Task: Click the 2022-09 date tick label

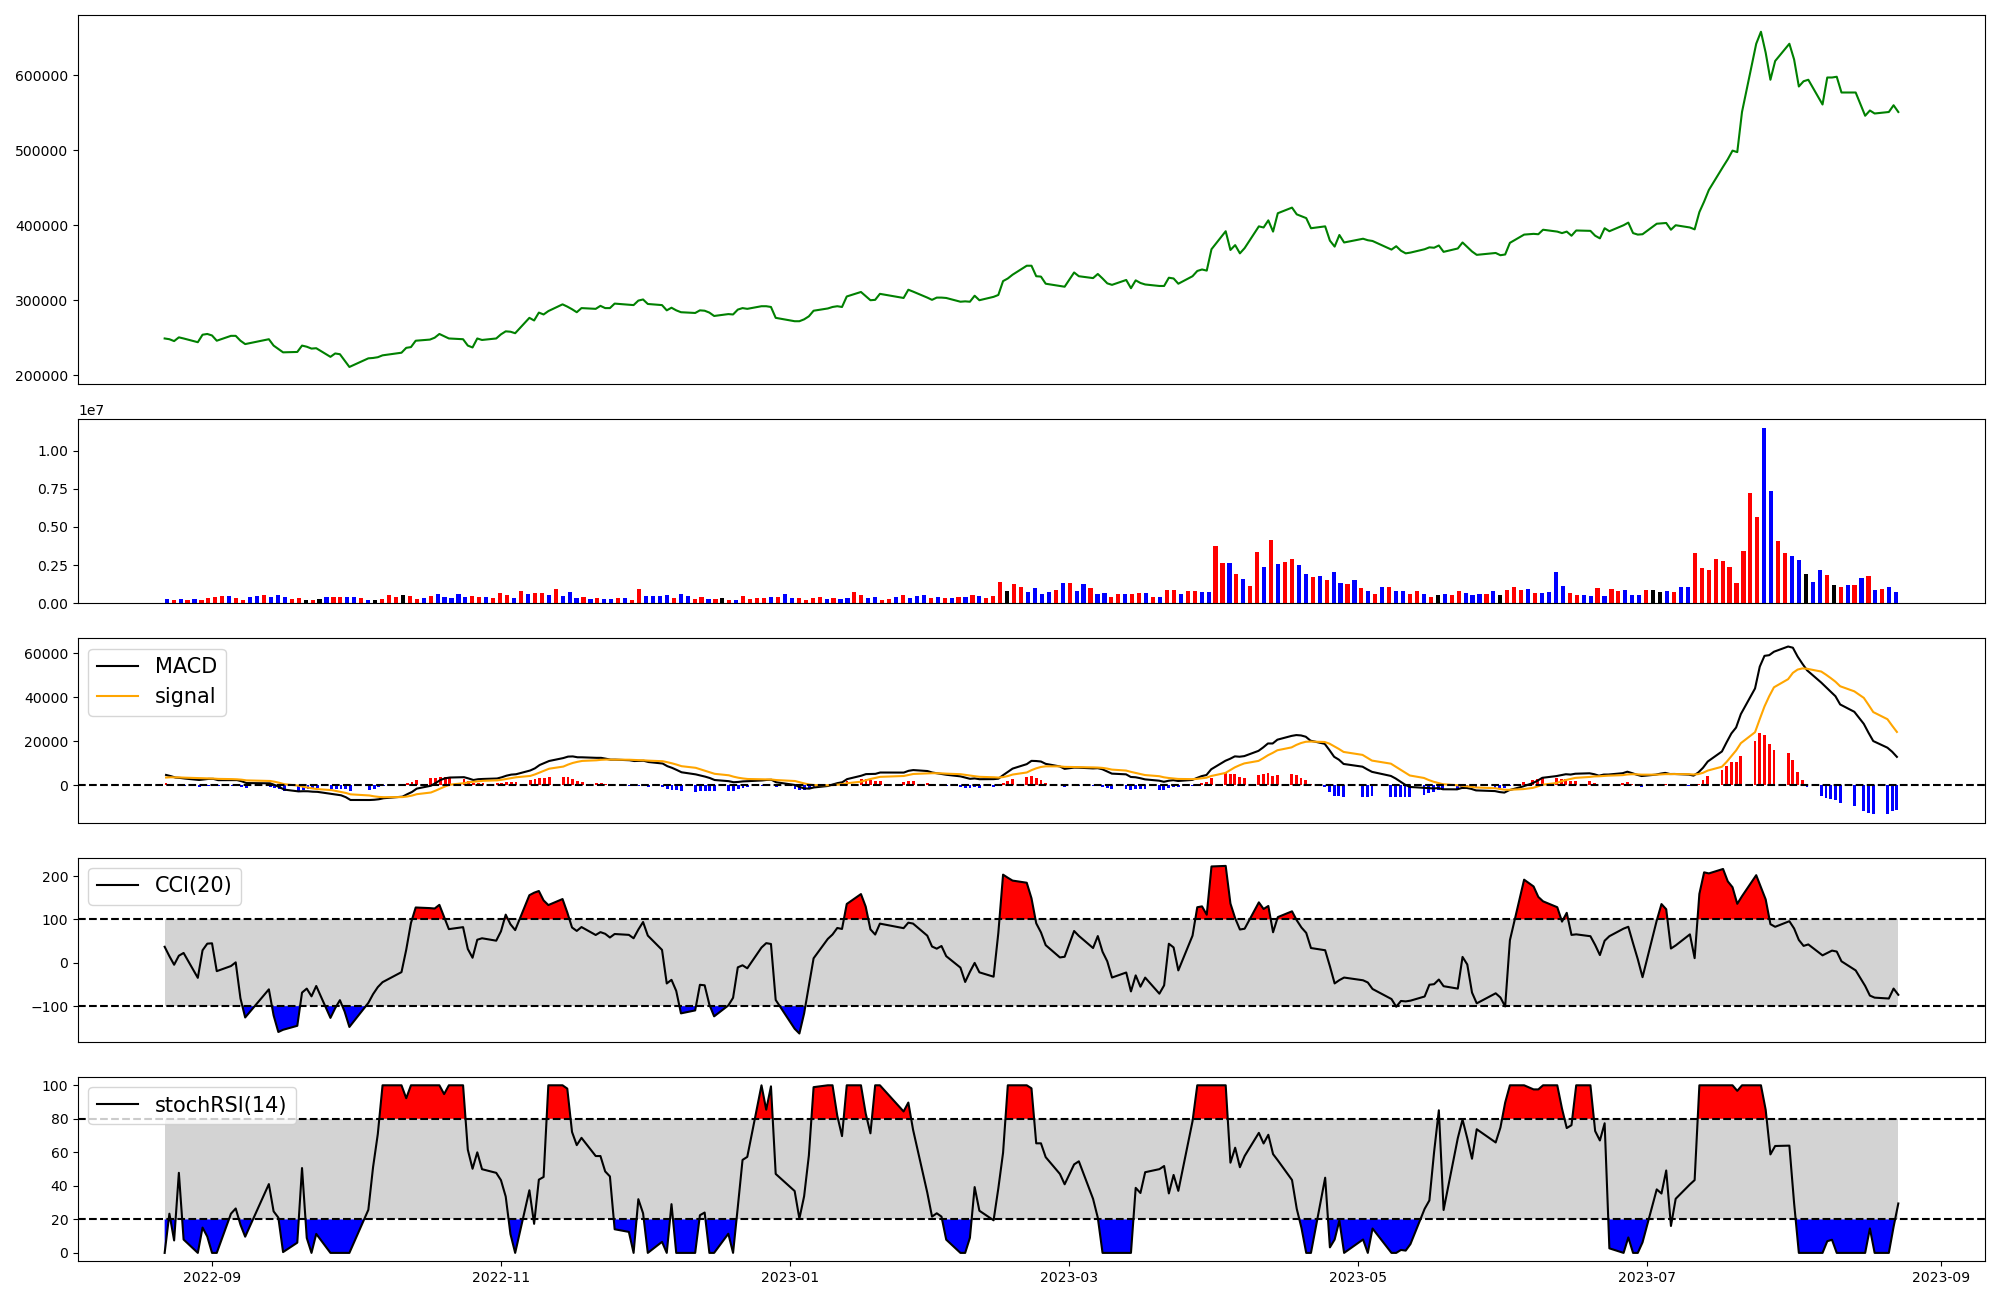Action: click(212, 1277)
